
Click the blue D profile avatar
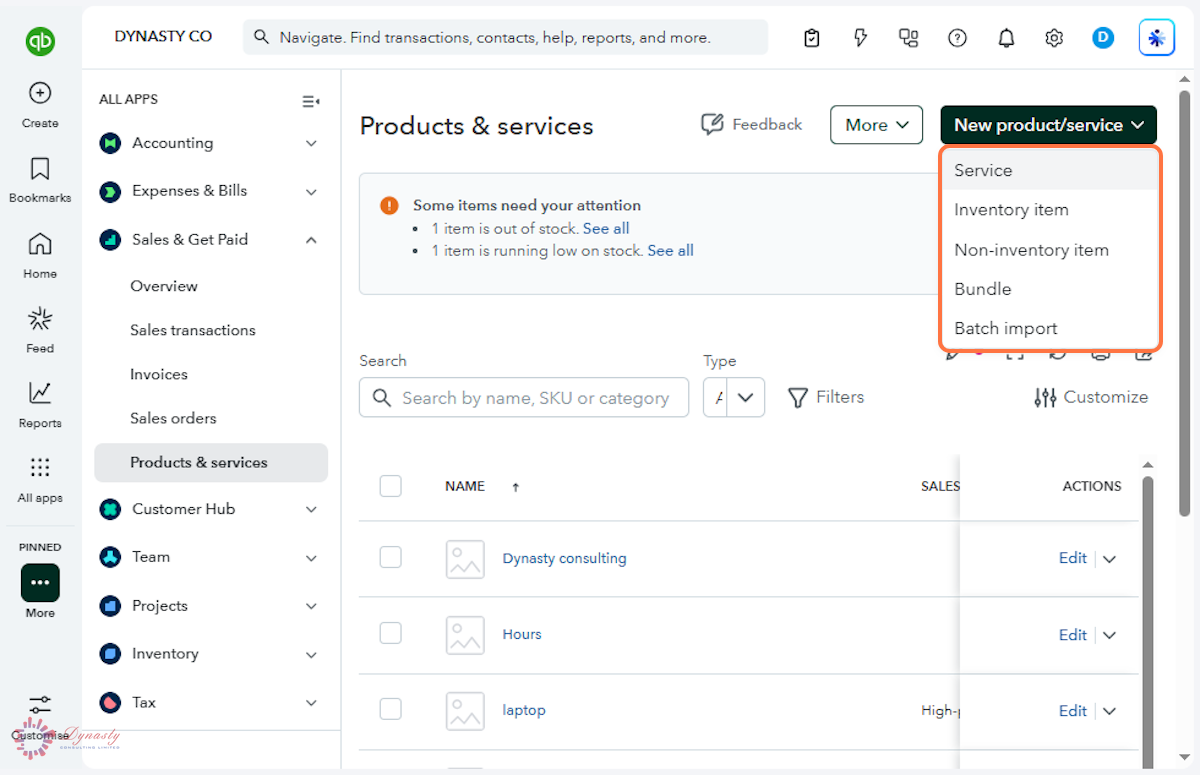click(x=1103, y=38)
